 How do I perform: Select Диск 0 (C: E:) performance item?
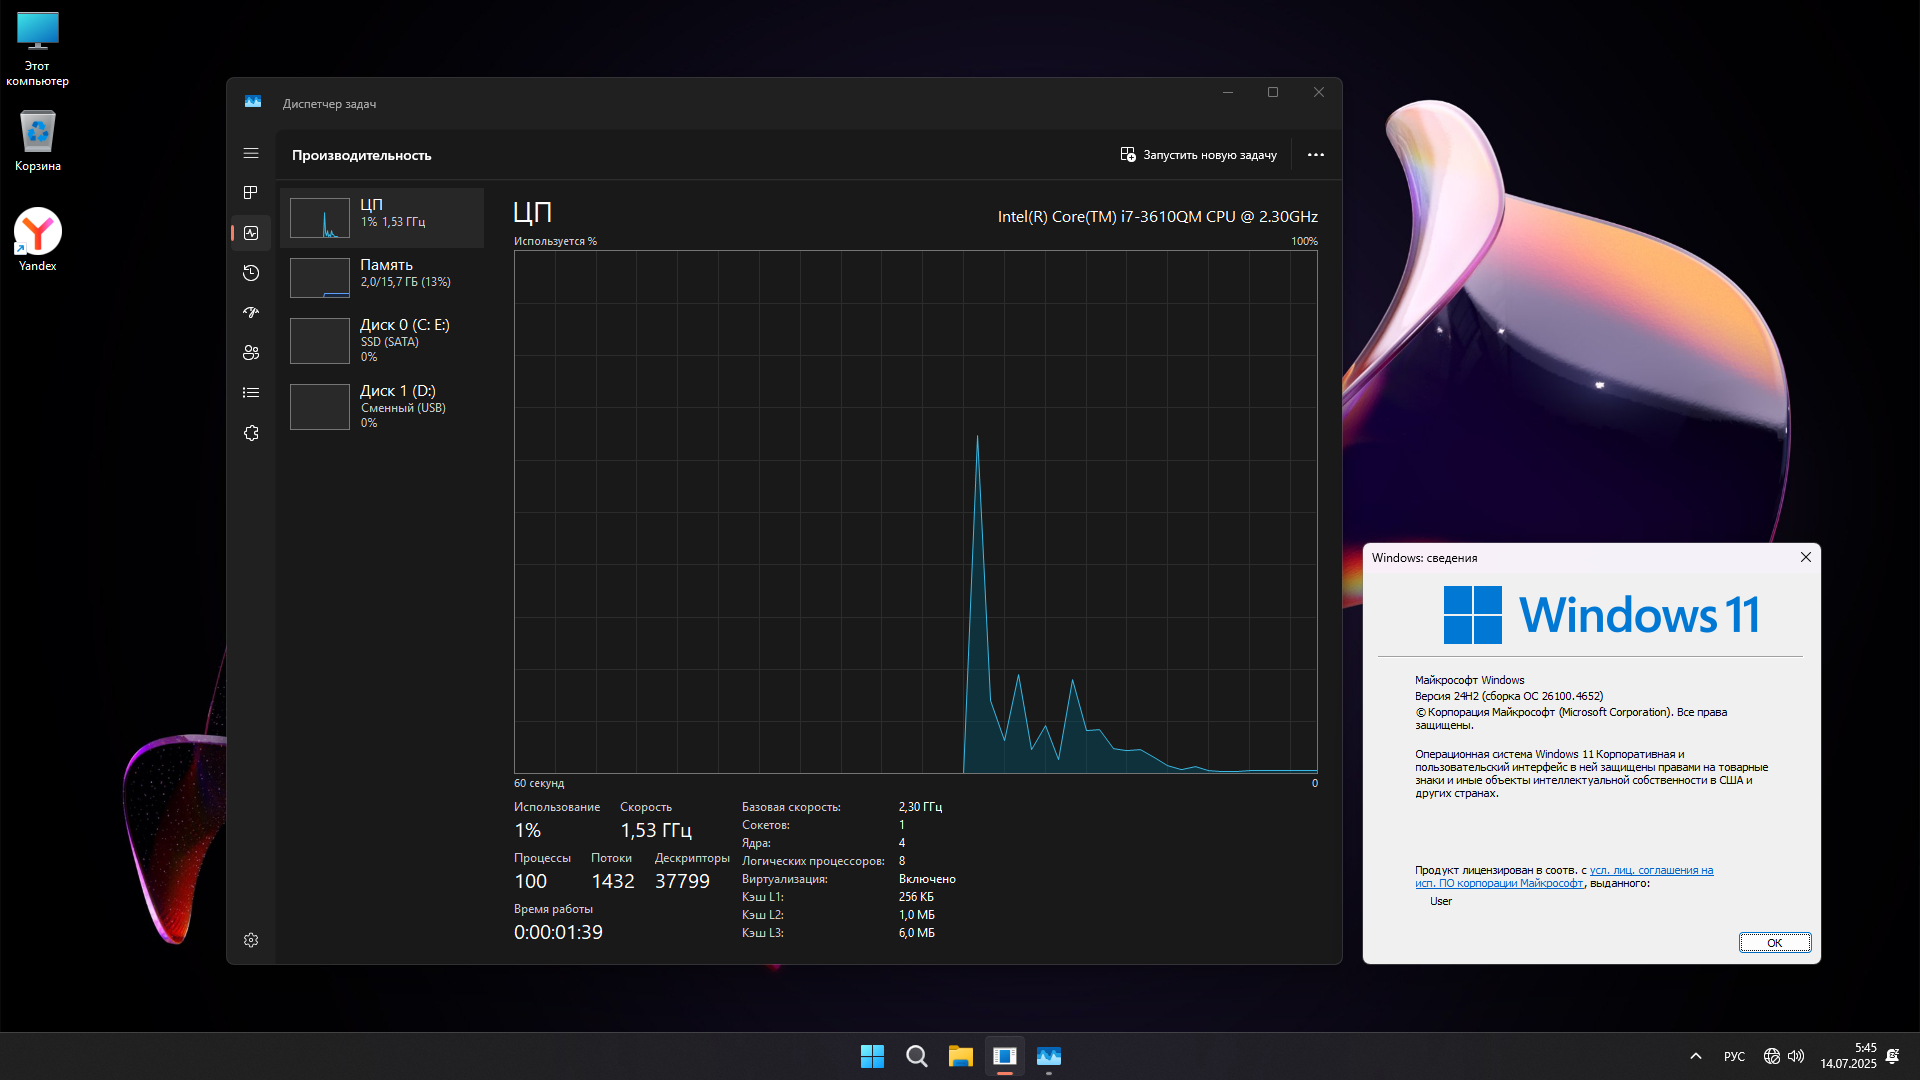(382, 340)
